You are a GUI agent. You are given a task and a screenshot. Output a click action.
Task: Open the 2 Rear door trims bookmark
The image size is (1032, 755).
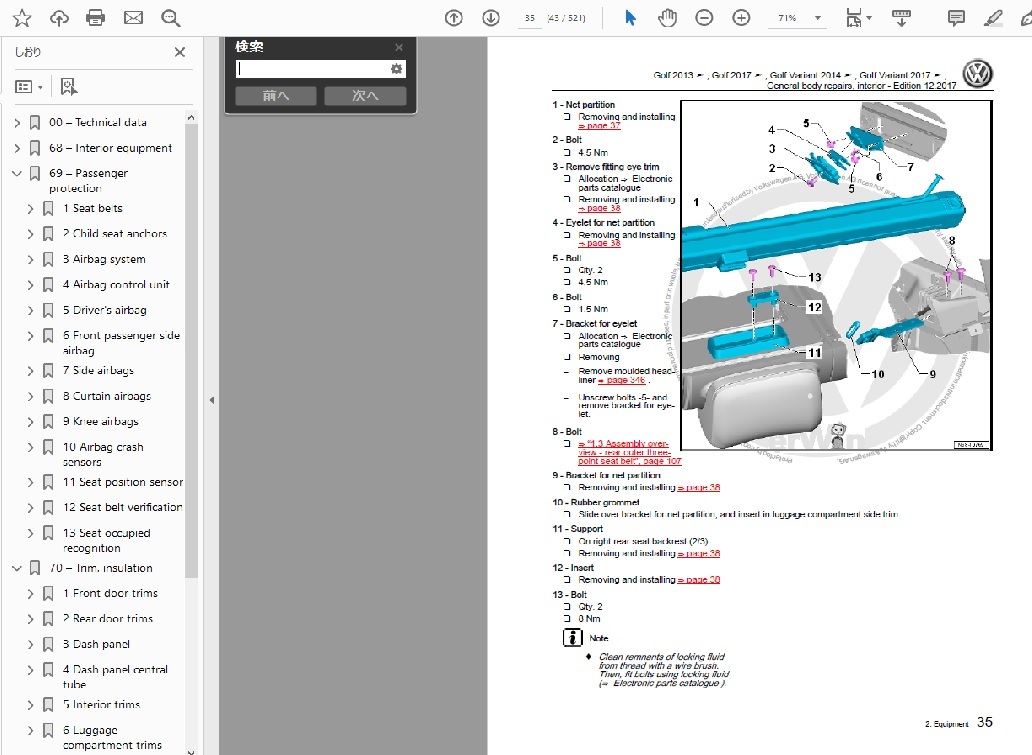pyautogui.click(x=108, y=619)
